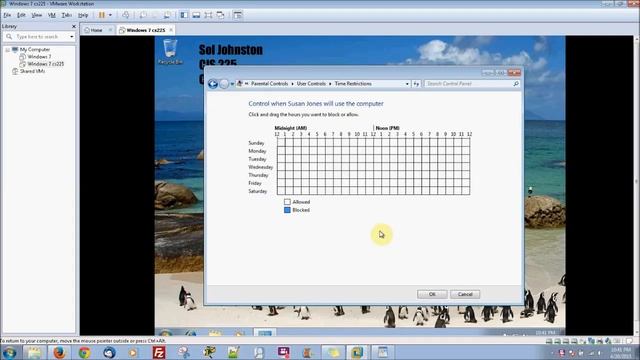Click the guest Start orb
Viewport: 640px width, 360px height.
(166, 333)
